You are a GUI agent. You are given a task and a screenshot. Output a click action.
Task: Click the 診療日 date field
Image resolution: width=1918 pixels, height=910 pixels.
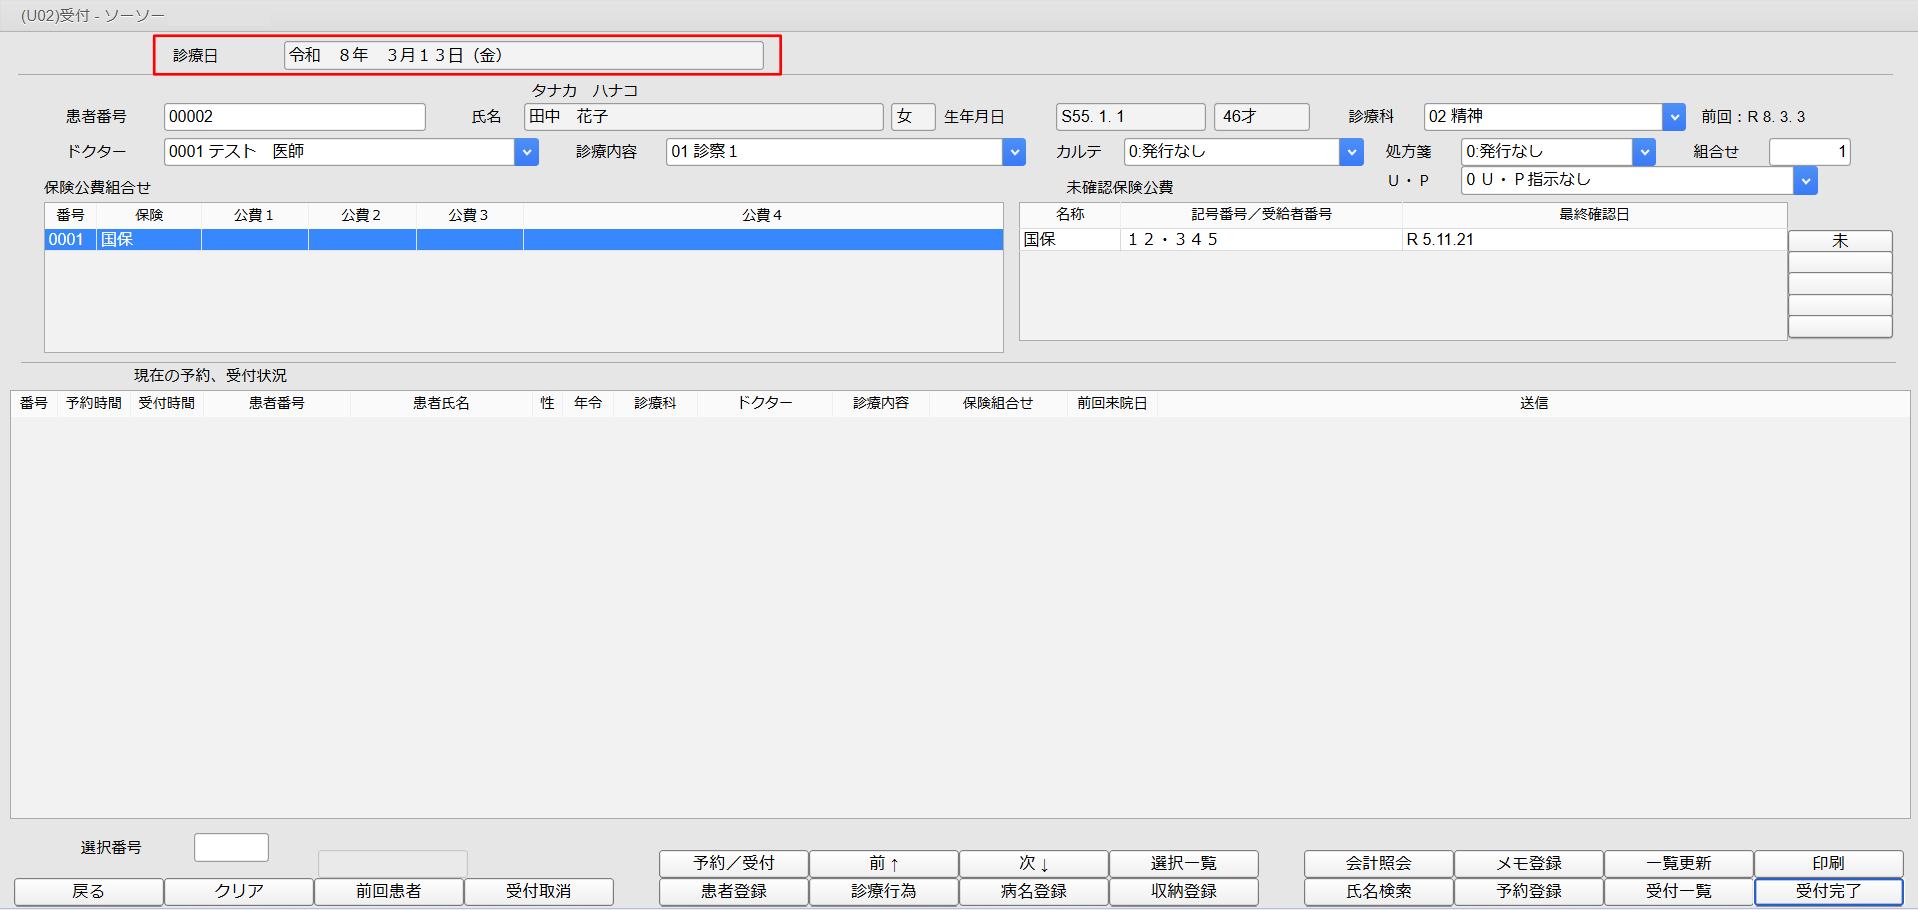[523, 56]
